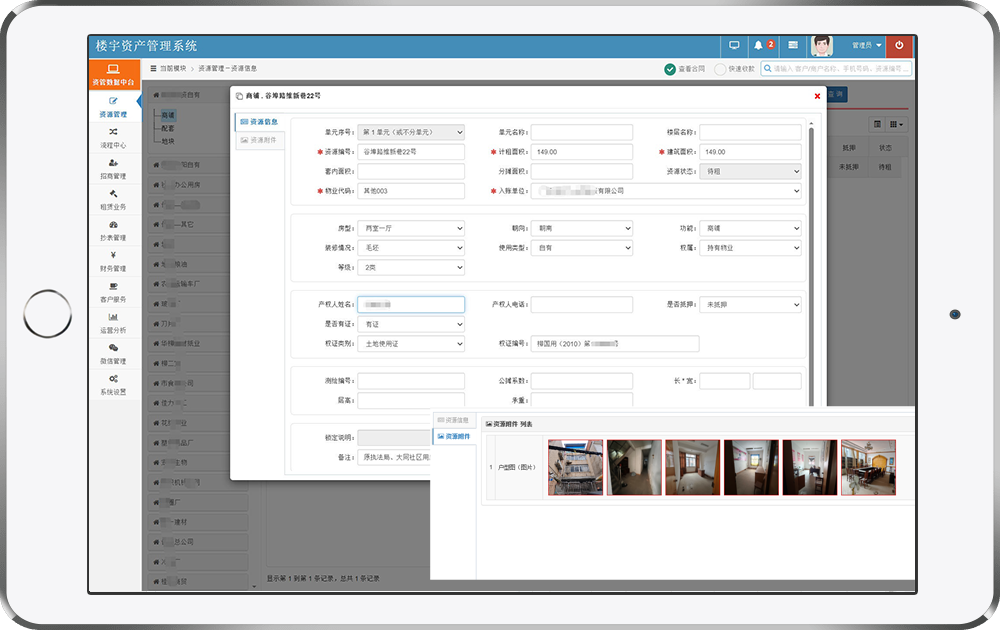The width and height of the screenshot is (1000, 630).
Task: Open the 权证类别 dropdown
Action: (x=411, y=344)
